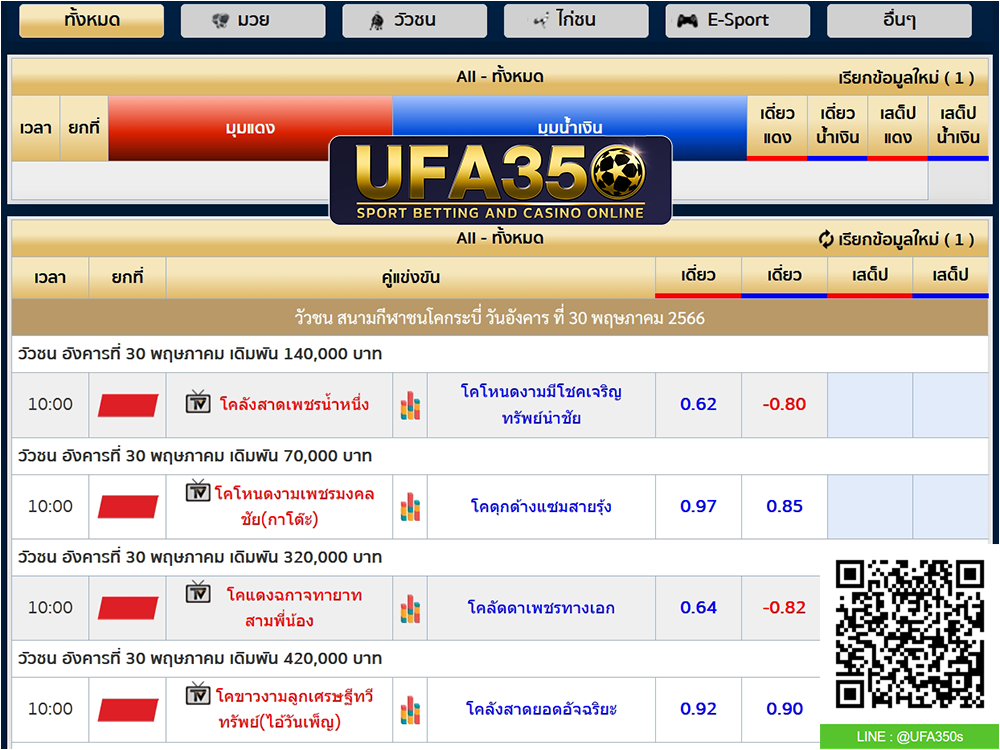Select red fighter โคลังสาดเพชรน้ำหนึ่ง
The image size is (1000, 750).
[x=294, y=404]
